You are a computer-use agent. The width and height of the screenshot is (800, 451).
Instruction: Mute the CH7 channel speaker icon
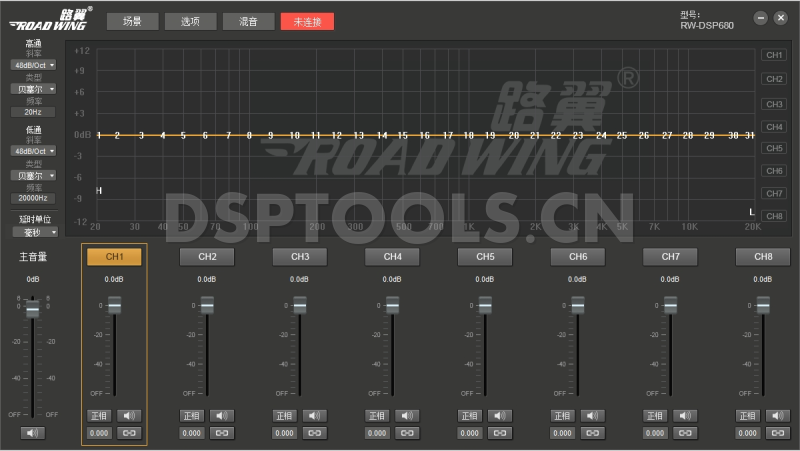point(685,416)
